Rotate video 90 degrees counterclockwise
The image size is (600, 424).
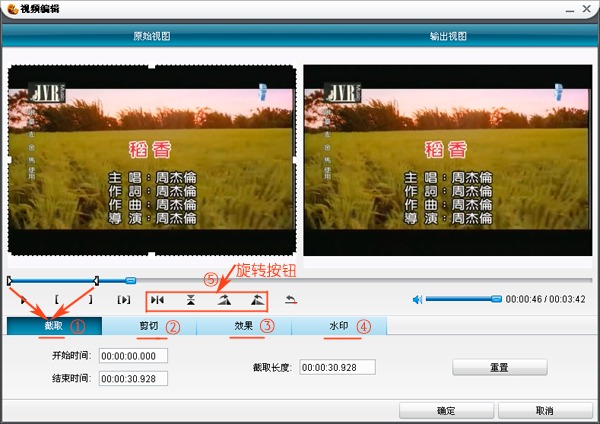tap(258, 300)
